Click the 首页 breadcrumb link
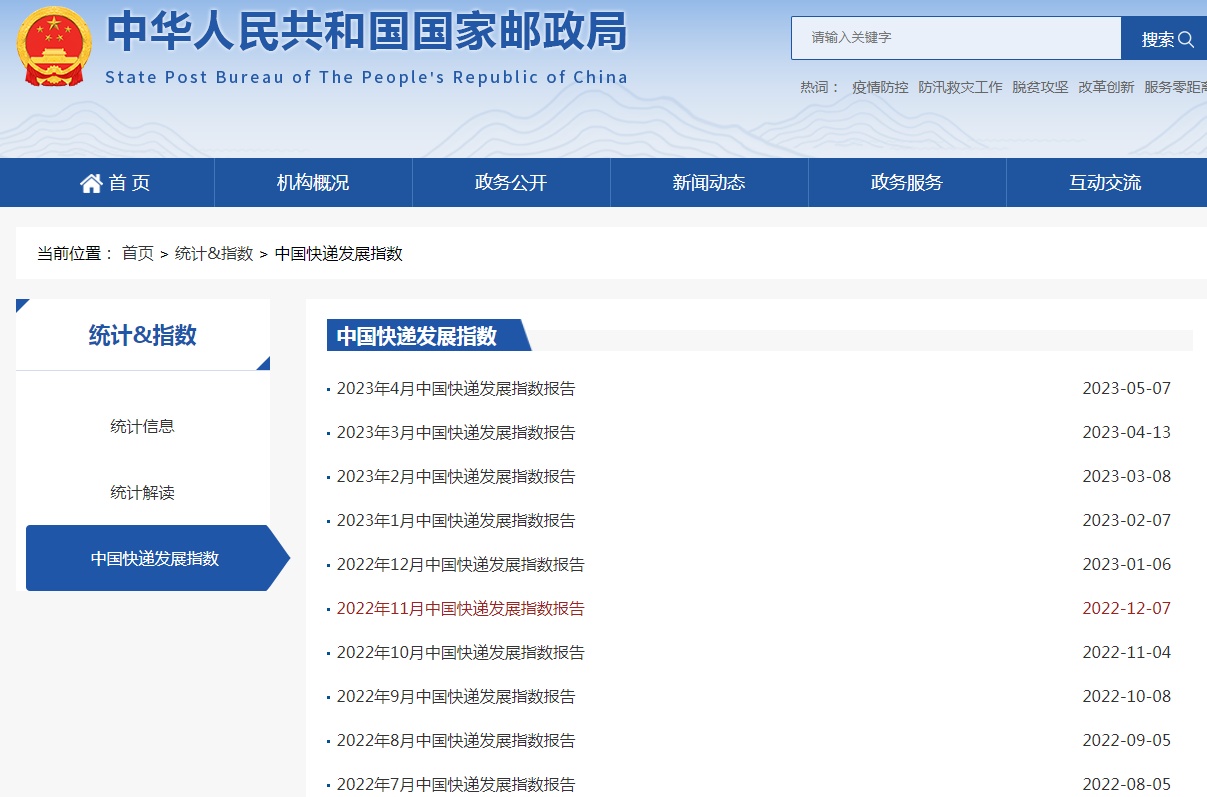The image size is (1207, 797). [x=138, y=254]
